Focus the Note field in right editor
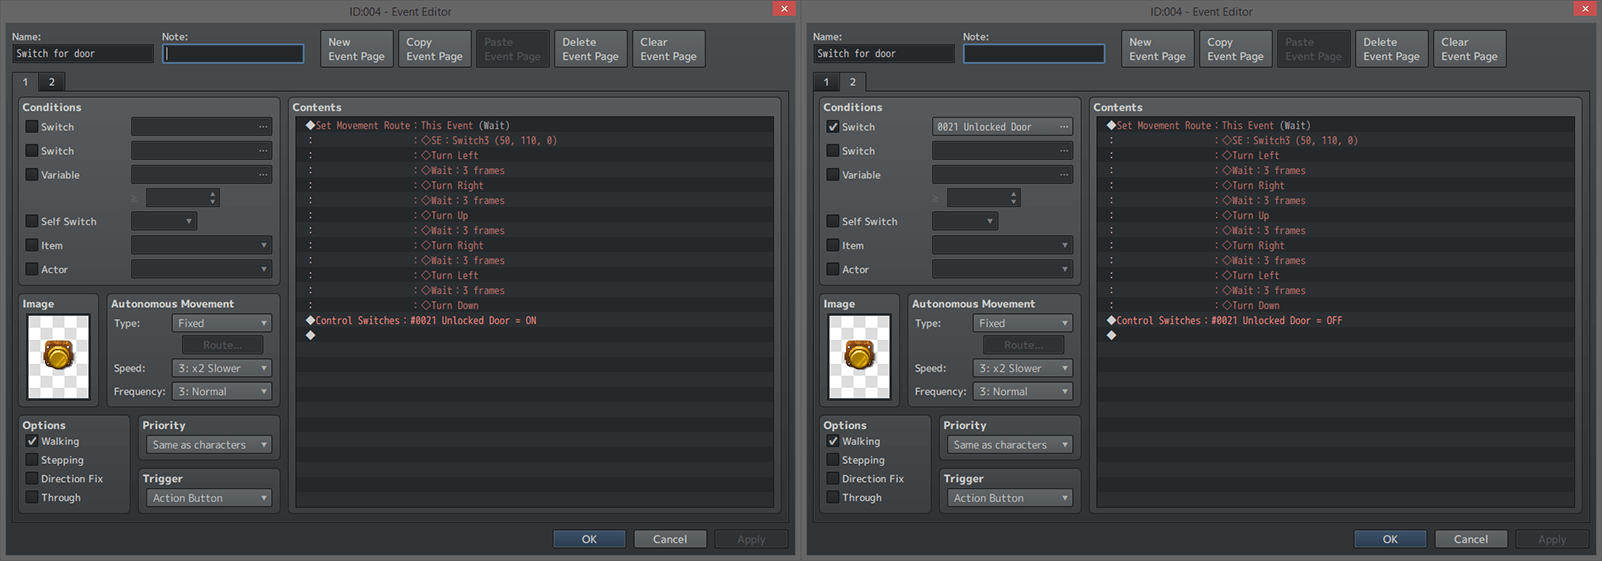The image size is (1602, 561). coord(1034,54)
